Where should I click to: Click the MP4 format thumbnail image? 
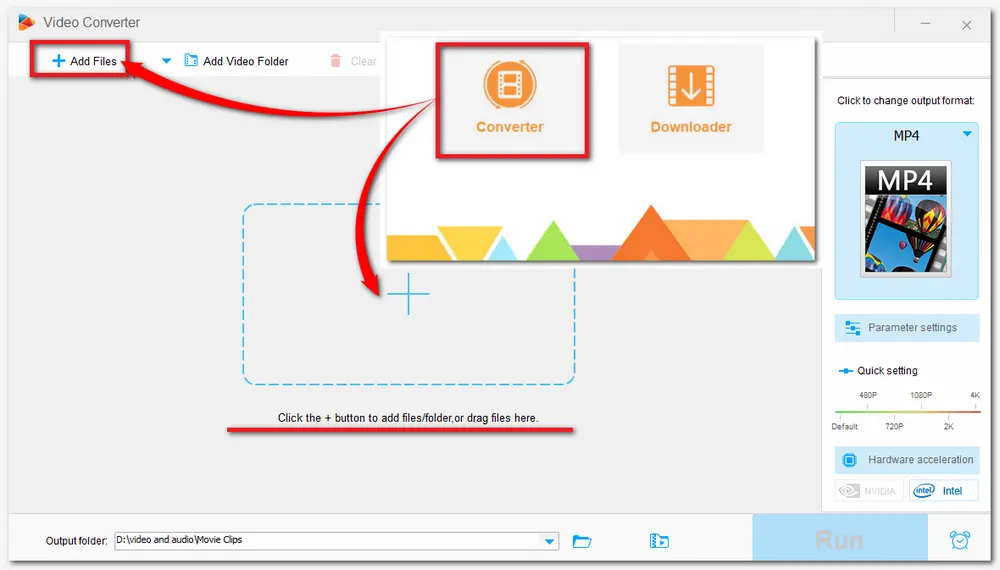tap(906, 219)
